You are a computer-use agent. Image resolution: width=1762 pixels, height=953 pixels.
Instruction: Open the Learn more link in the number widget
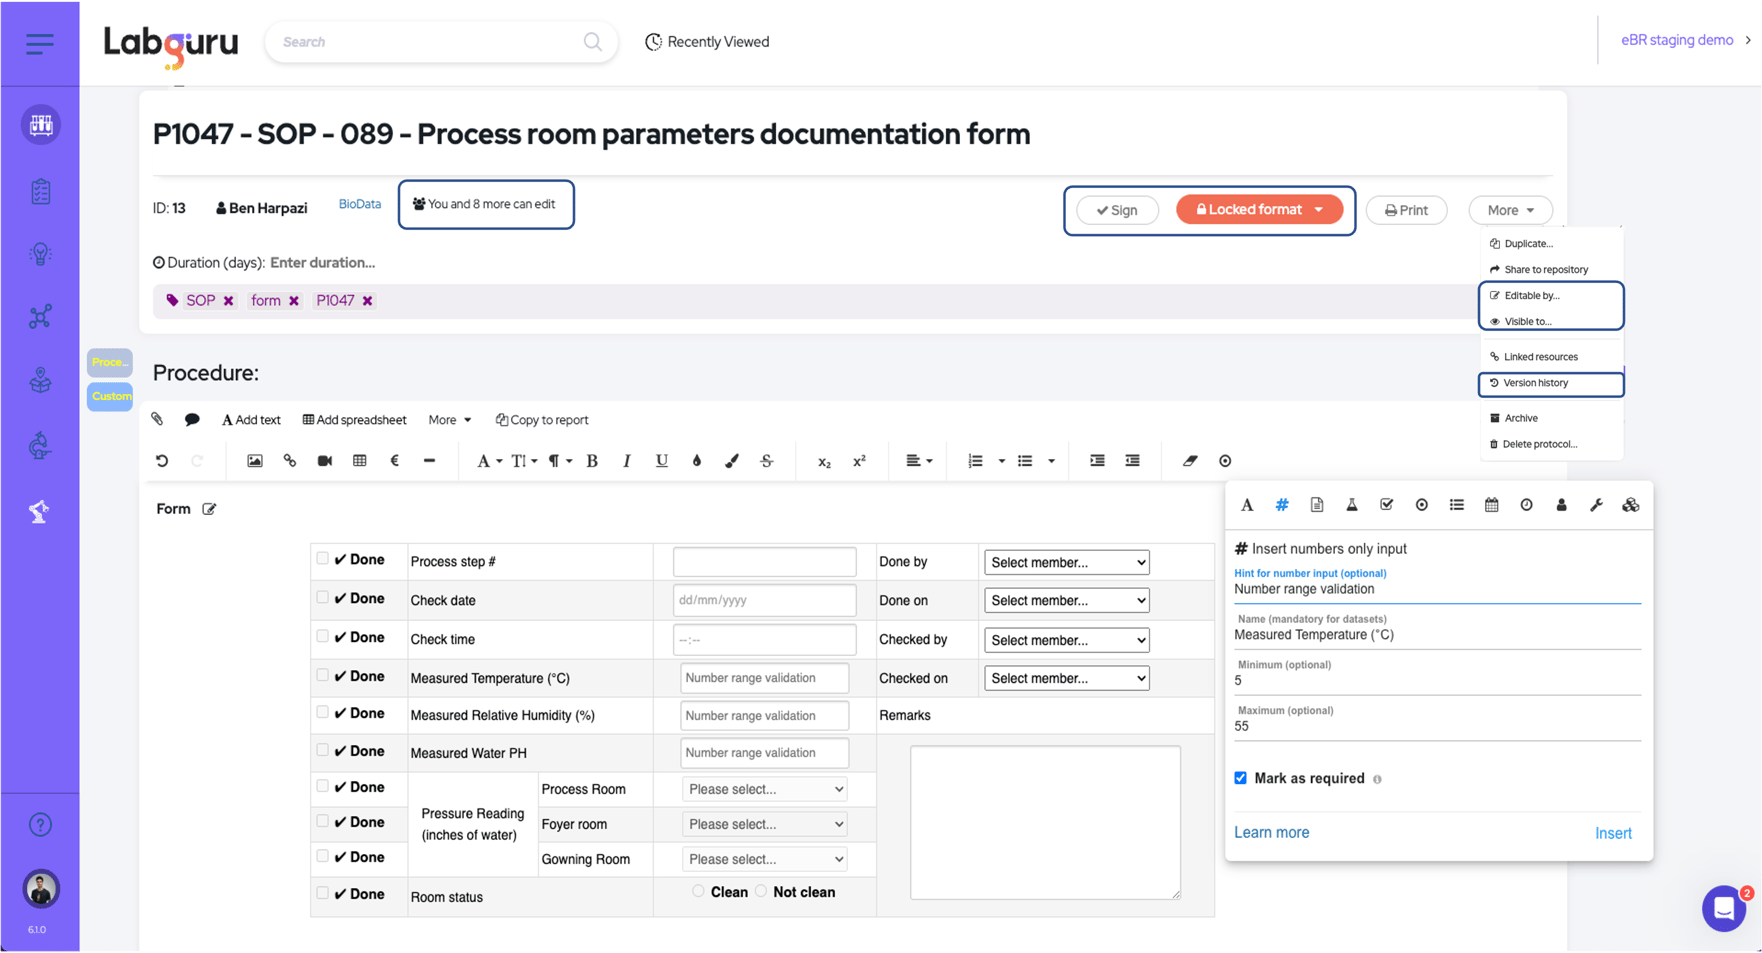pos(1271,832)
